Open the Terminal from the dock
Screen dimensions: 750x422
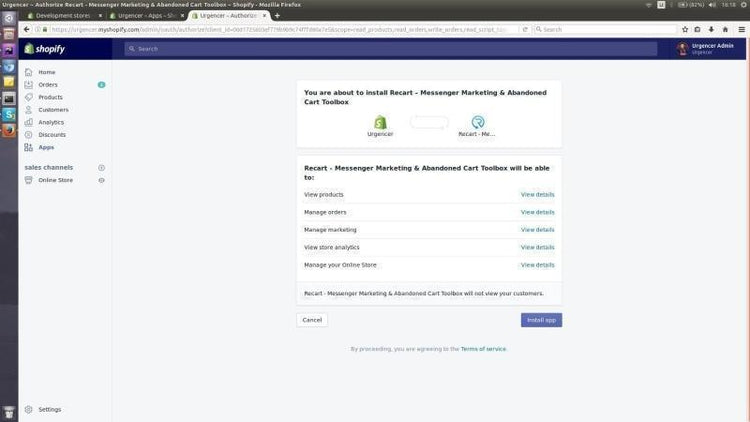[x=9, y=99]
